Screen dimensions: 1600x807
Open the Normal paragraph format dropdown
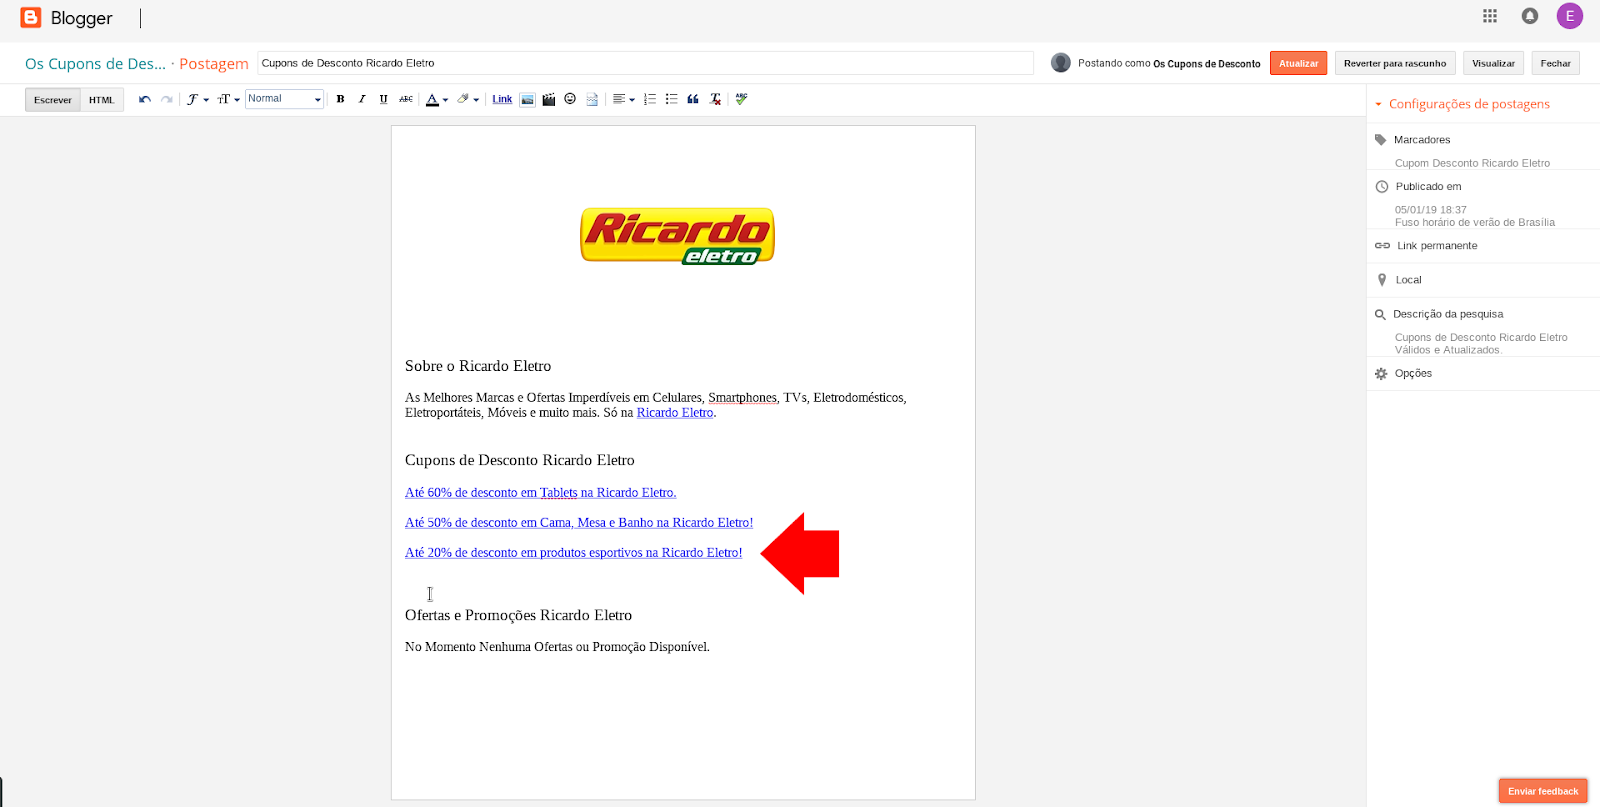(x=285, y=99)
